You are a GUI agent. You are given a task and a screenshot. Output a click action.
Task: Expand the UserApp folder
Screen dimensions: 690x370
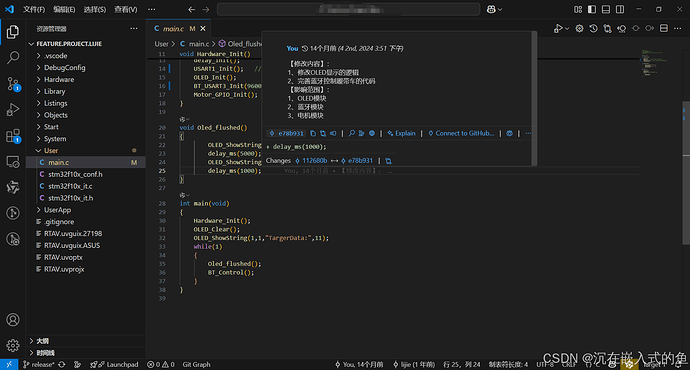tap(57, 210)
